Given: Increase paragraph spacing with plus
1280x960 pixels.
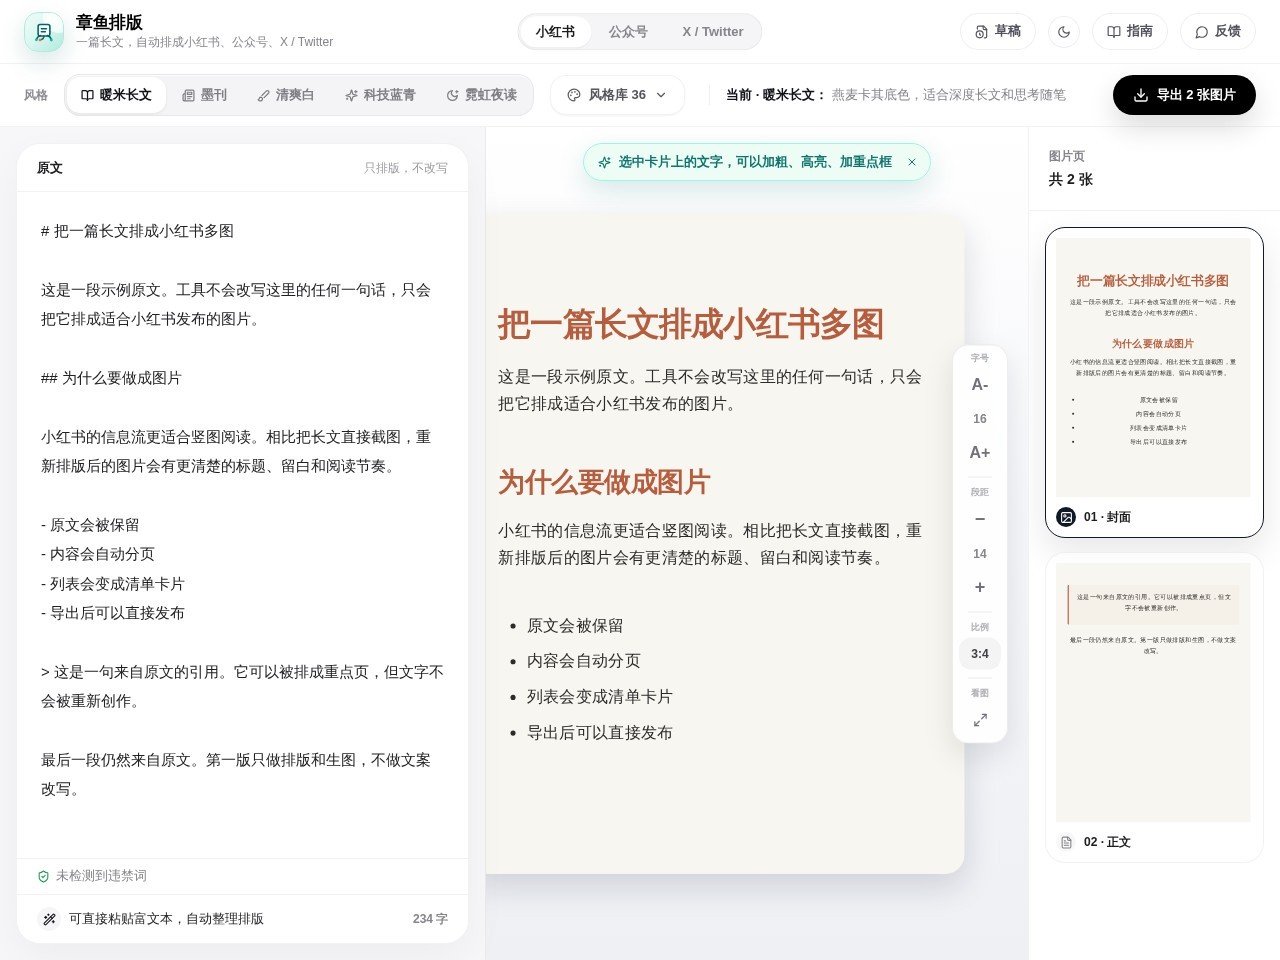Looking at the screenshot, I should point(980,587).
